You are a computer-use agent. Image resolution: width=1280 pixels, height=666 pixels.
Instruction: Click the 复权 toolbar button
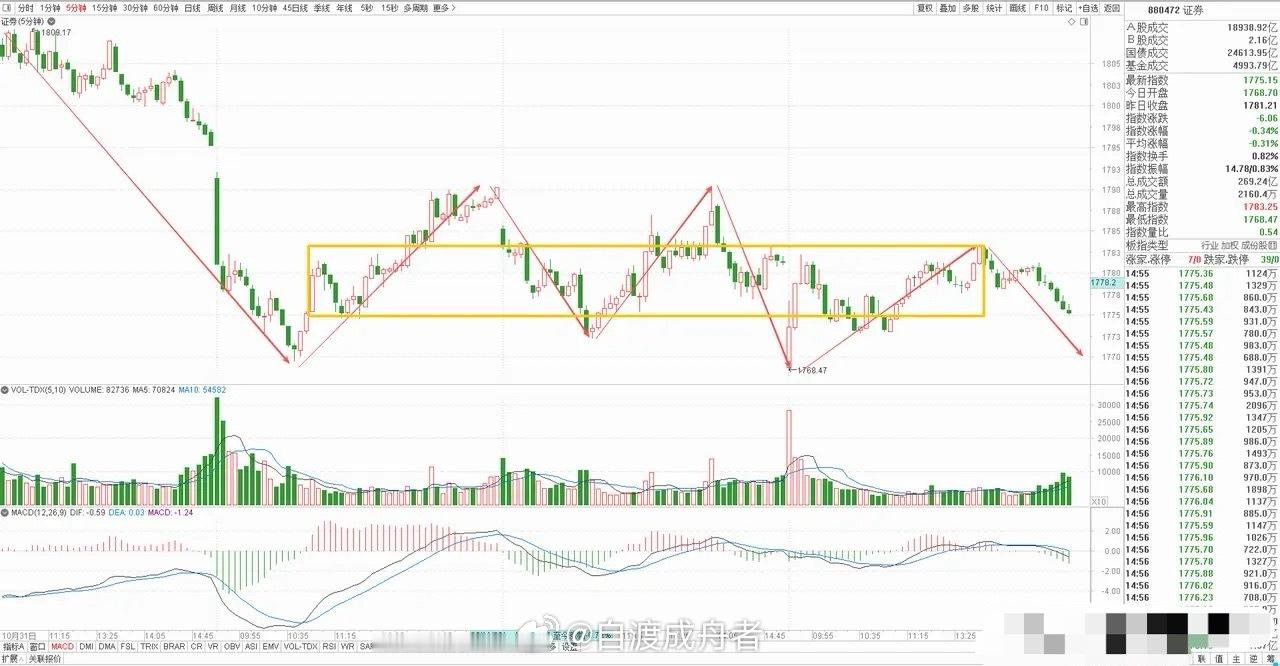[924, 8]
